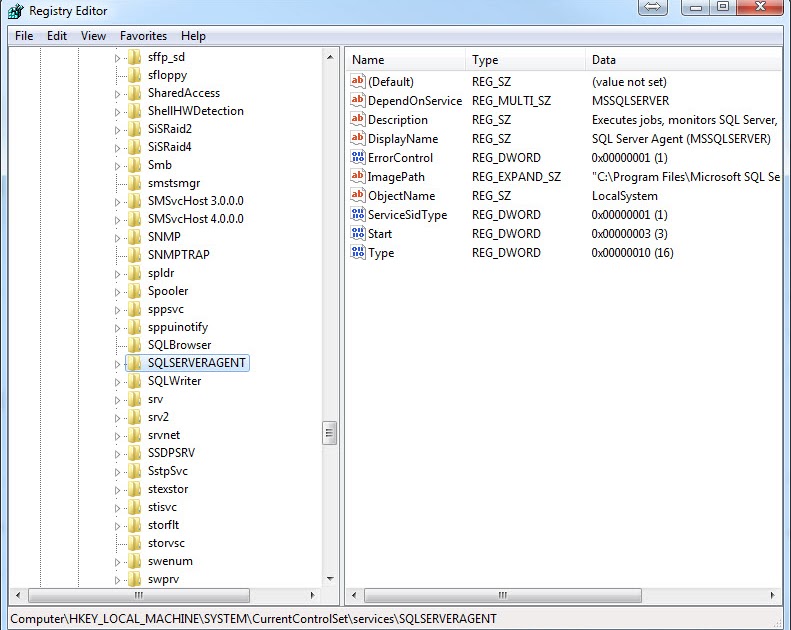Click the SQLWriter folder icon
The image size is (791, 630).
coord(134,381)
